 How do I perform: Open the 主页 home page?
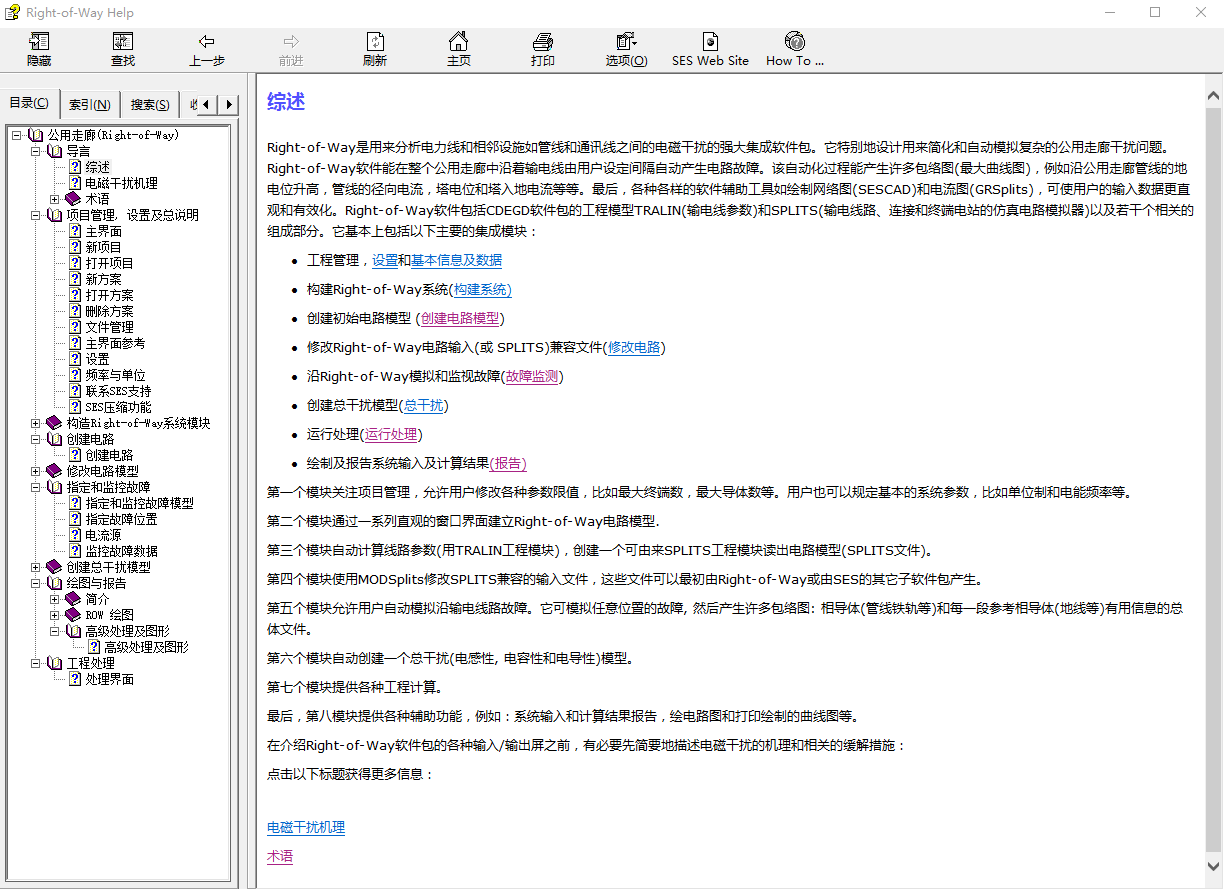[x=459, y=49]
